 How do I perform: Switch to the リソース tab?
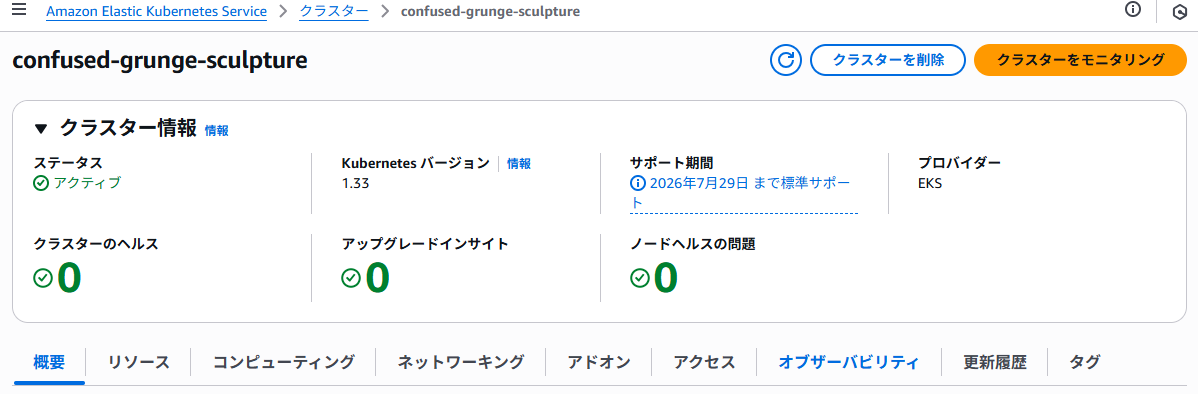138,362
